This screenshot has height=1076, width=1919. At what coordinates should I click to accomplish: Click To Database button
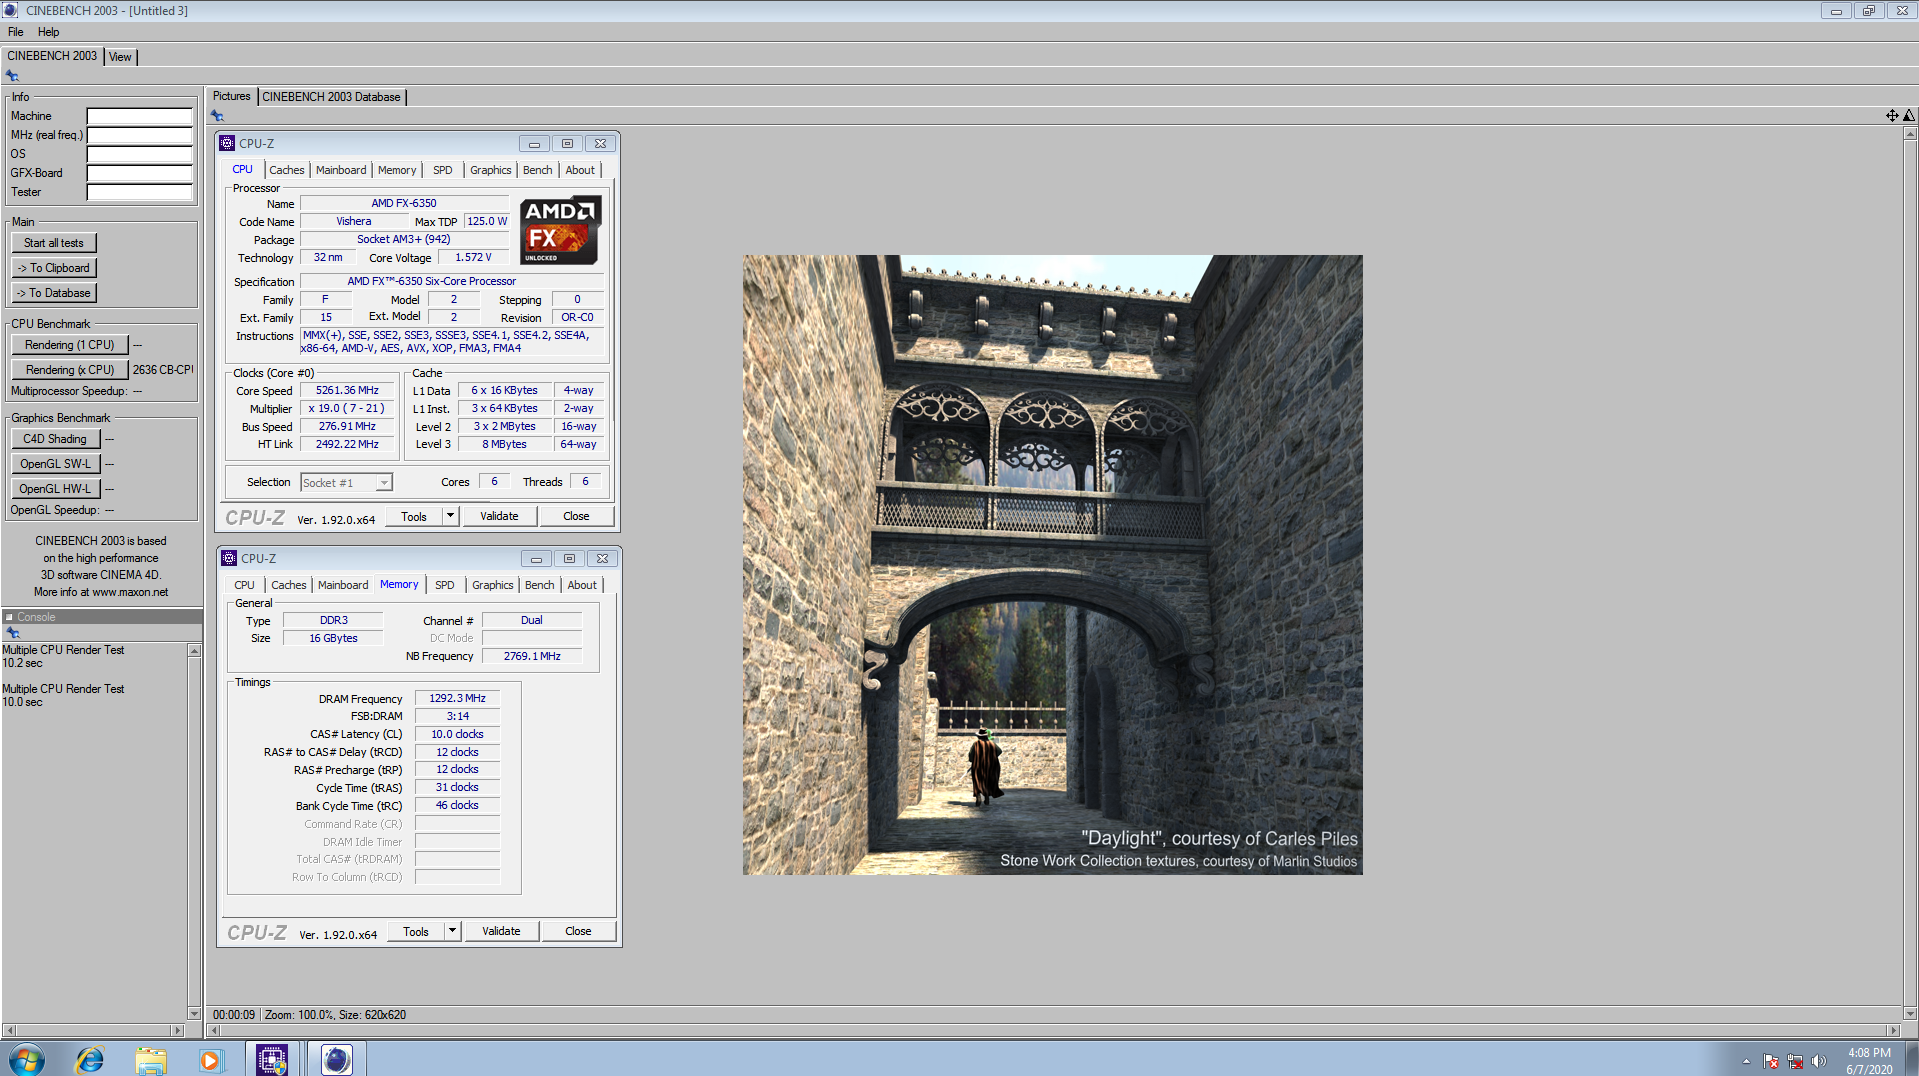point(54,293)
